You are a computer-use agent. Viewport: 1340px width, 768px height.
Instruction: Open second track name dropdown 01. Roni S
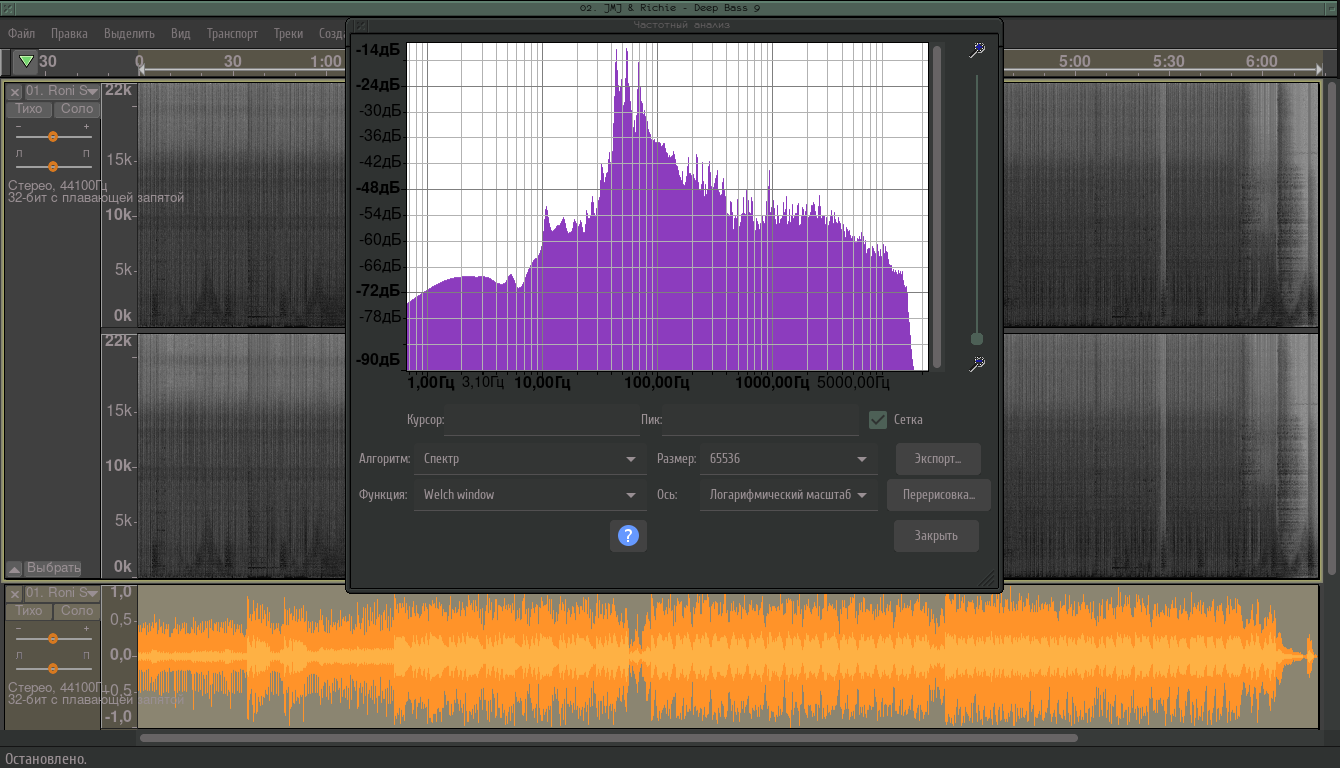coord(62,594)
